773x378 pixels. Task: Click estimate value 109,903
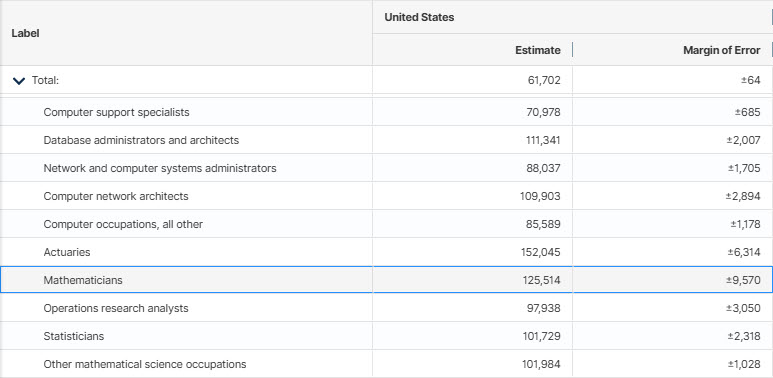click(540, 196)
